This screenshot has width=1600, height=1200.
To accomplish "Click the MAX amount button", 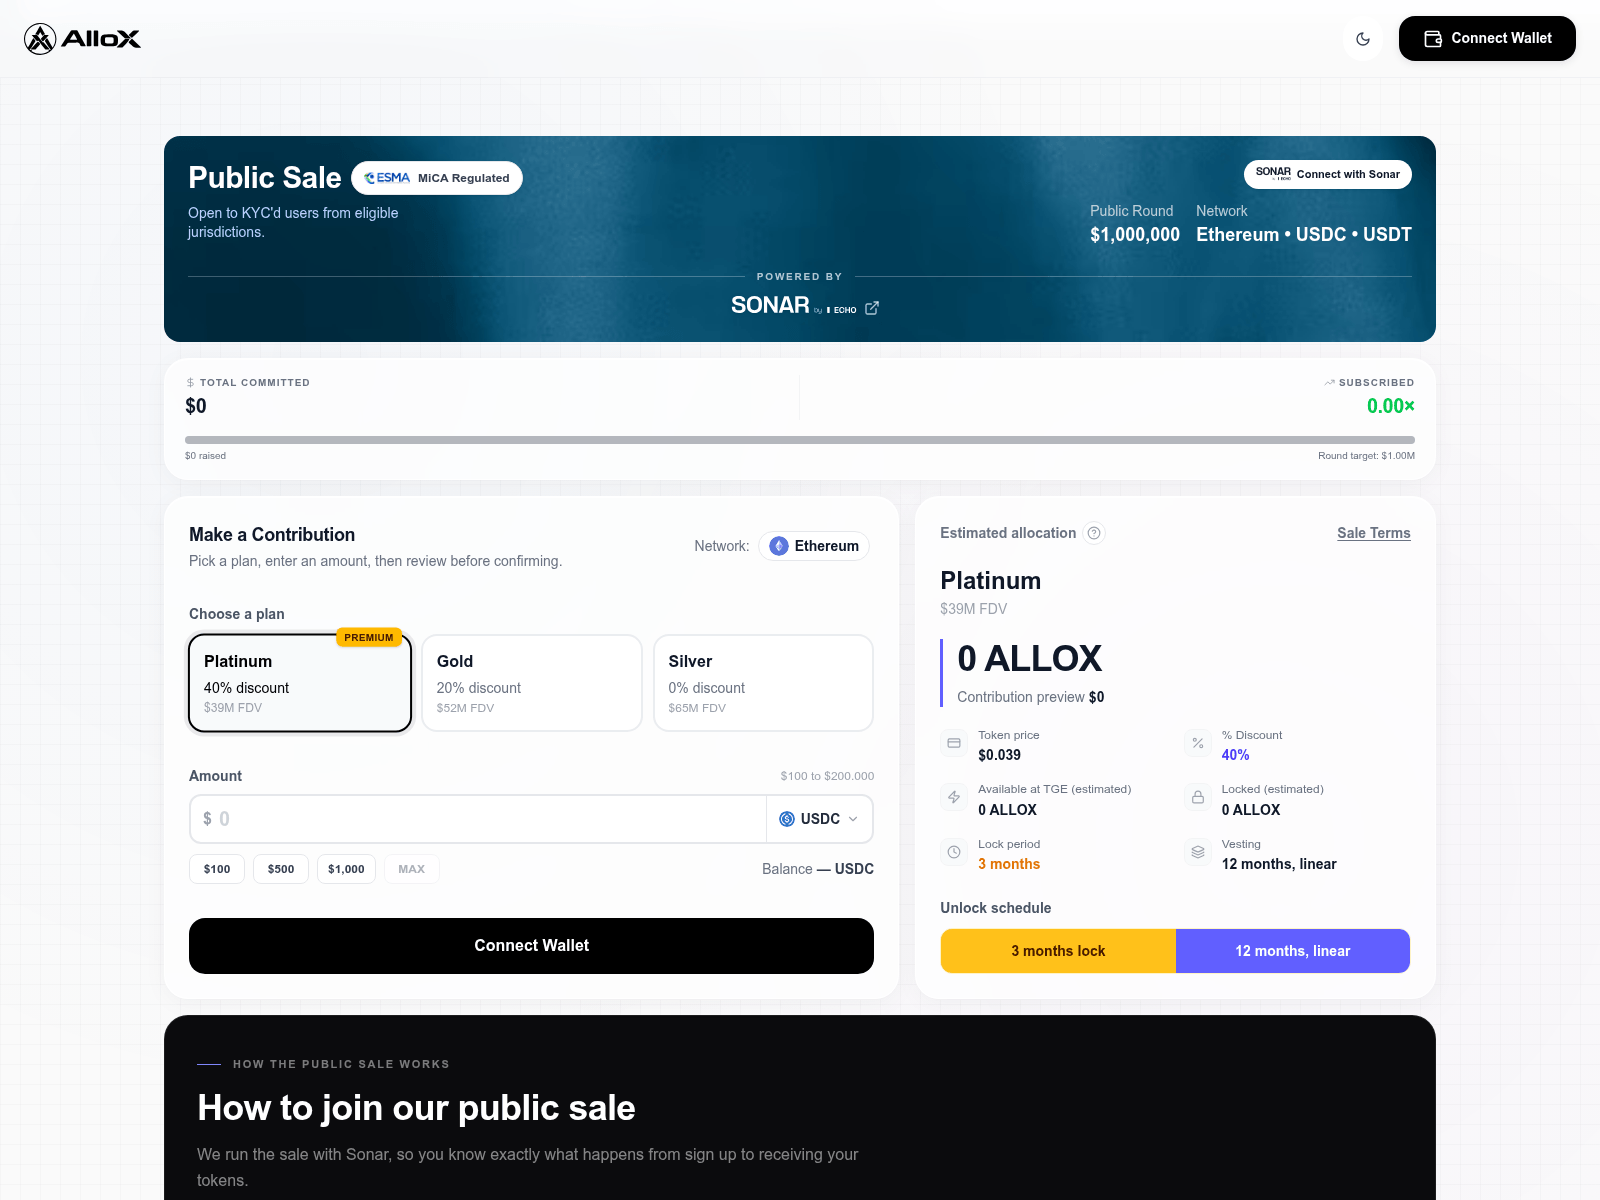I will click(412, 869).
